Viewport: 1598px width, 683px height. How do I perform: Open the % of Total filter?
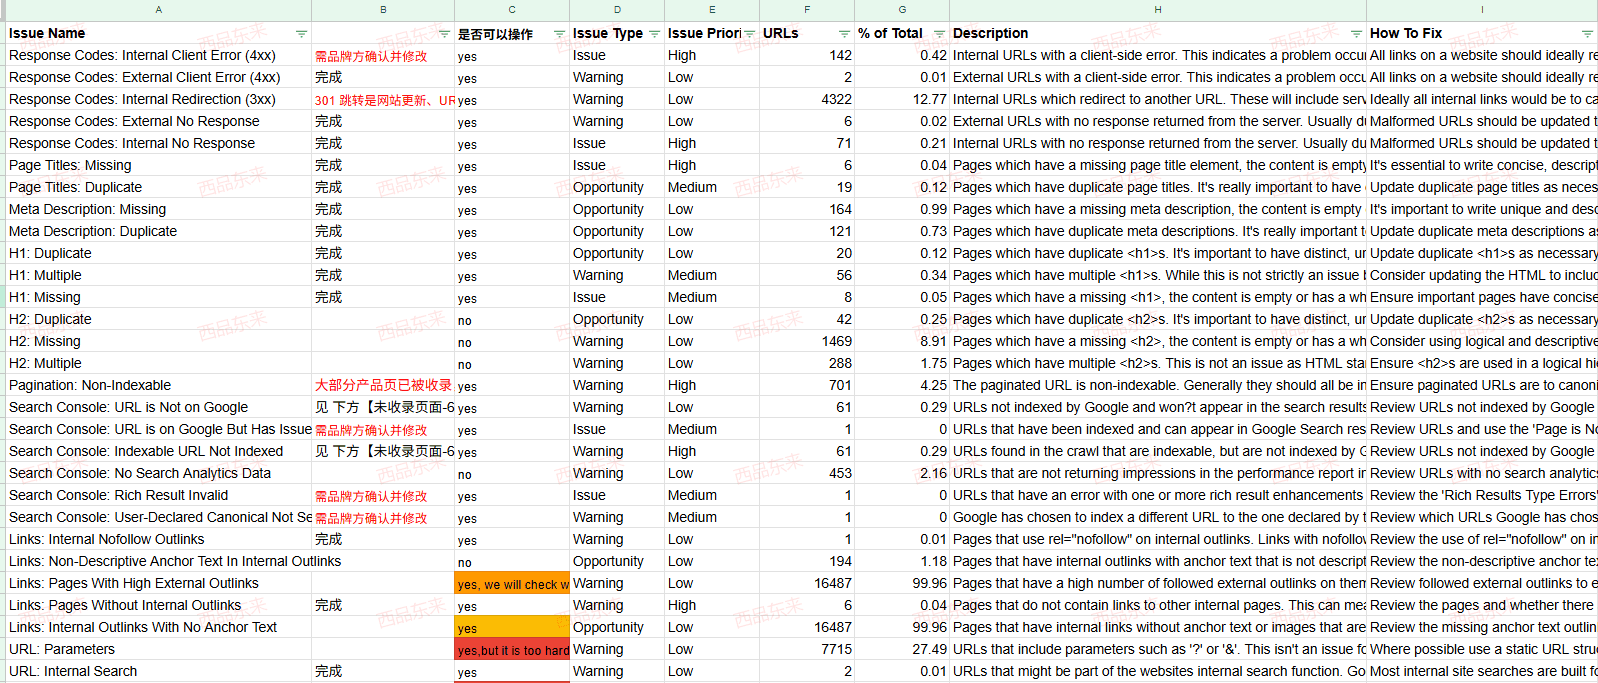click(x=939, y=34)
